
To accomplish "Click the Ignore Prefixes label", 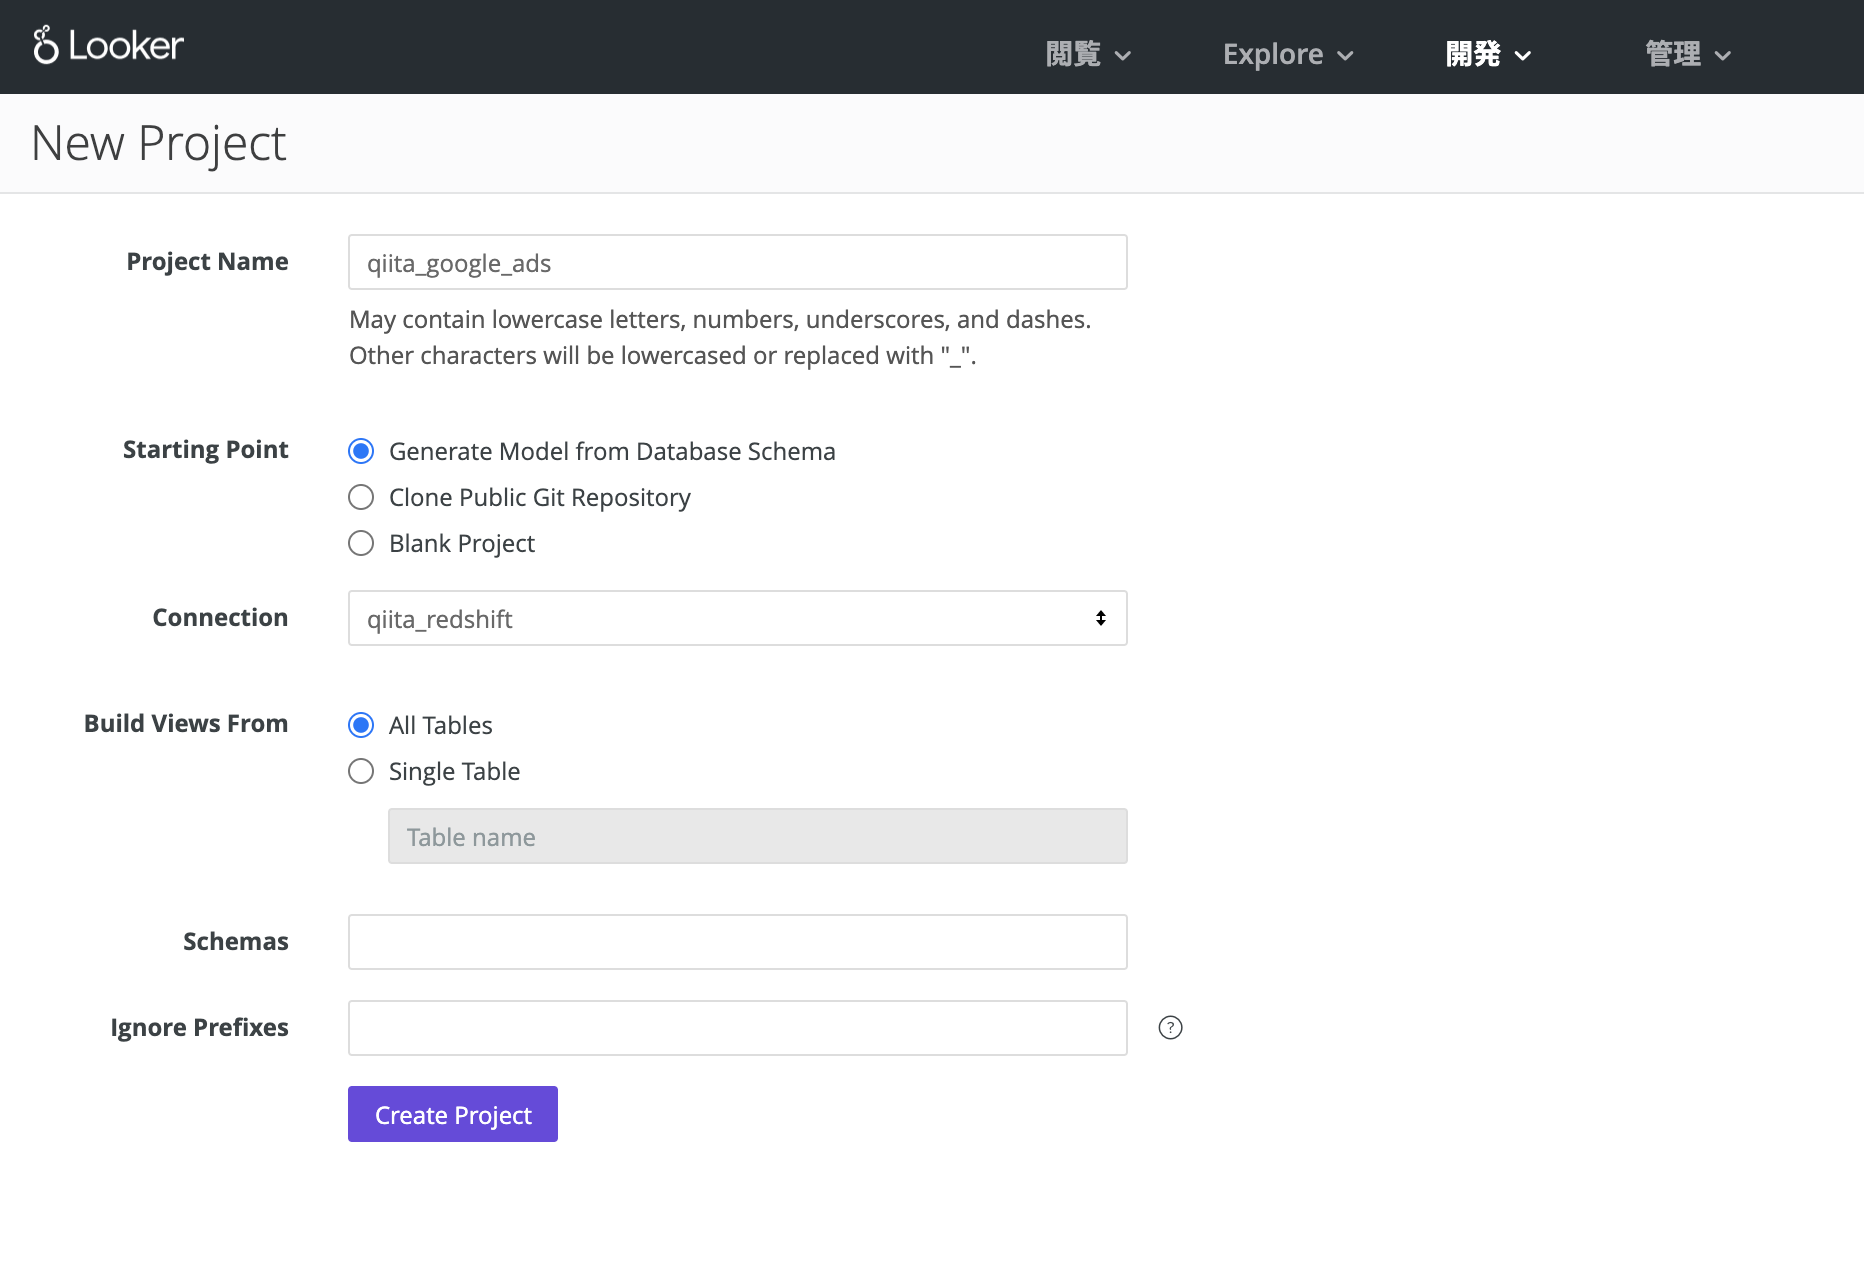I will (x=199, y=1028).
